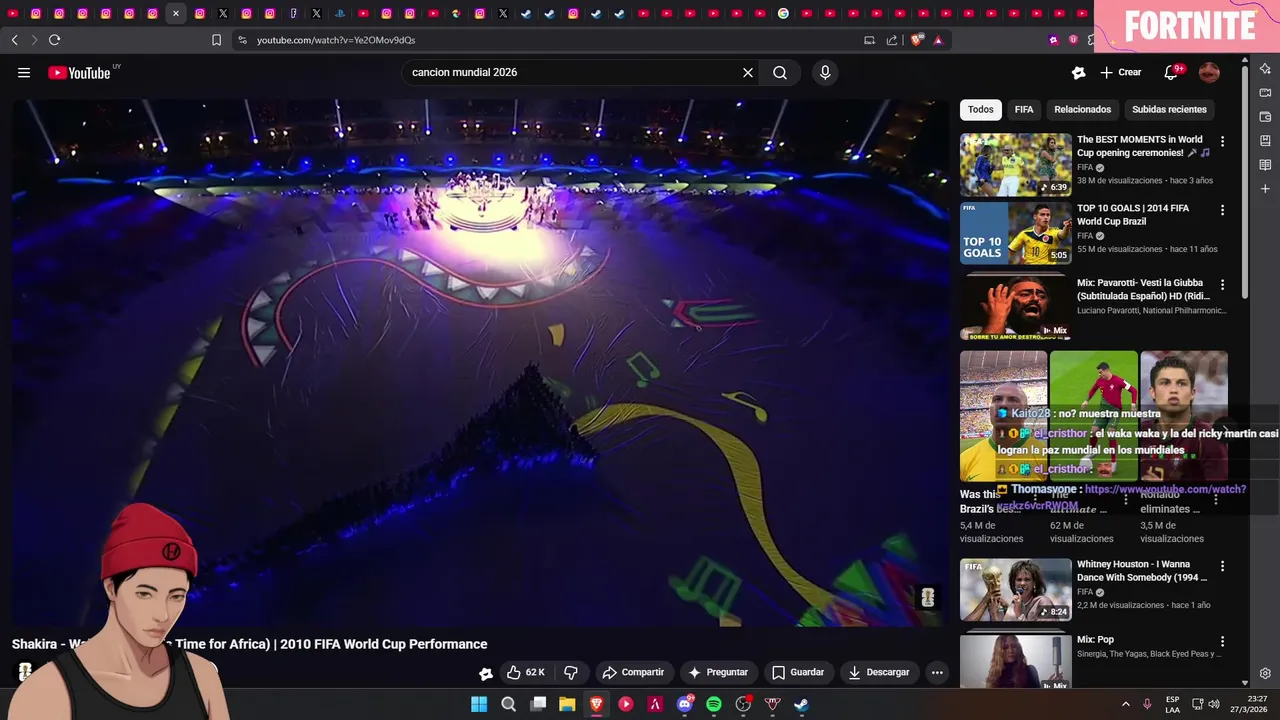The image size is (1280, 720).
Task: Dislike the video with the thumbs-down
Action: tap(572, 673)
